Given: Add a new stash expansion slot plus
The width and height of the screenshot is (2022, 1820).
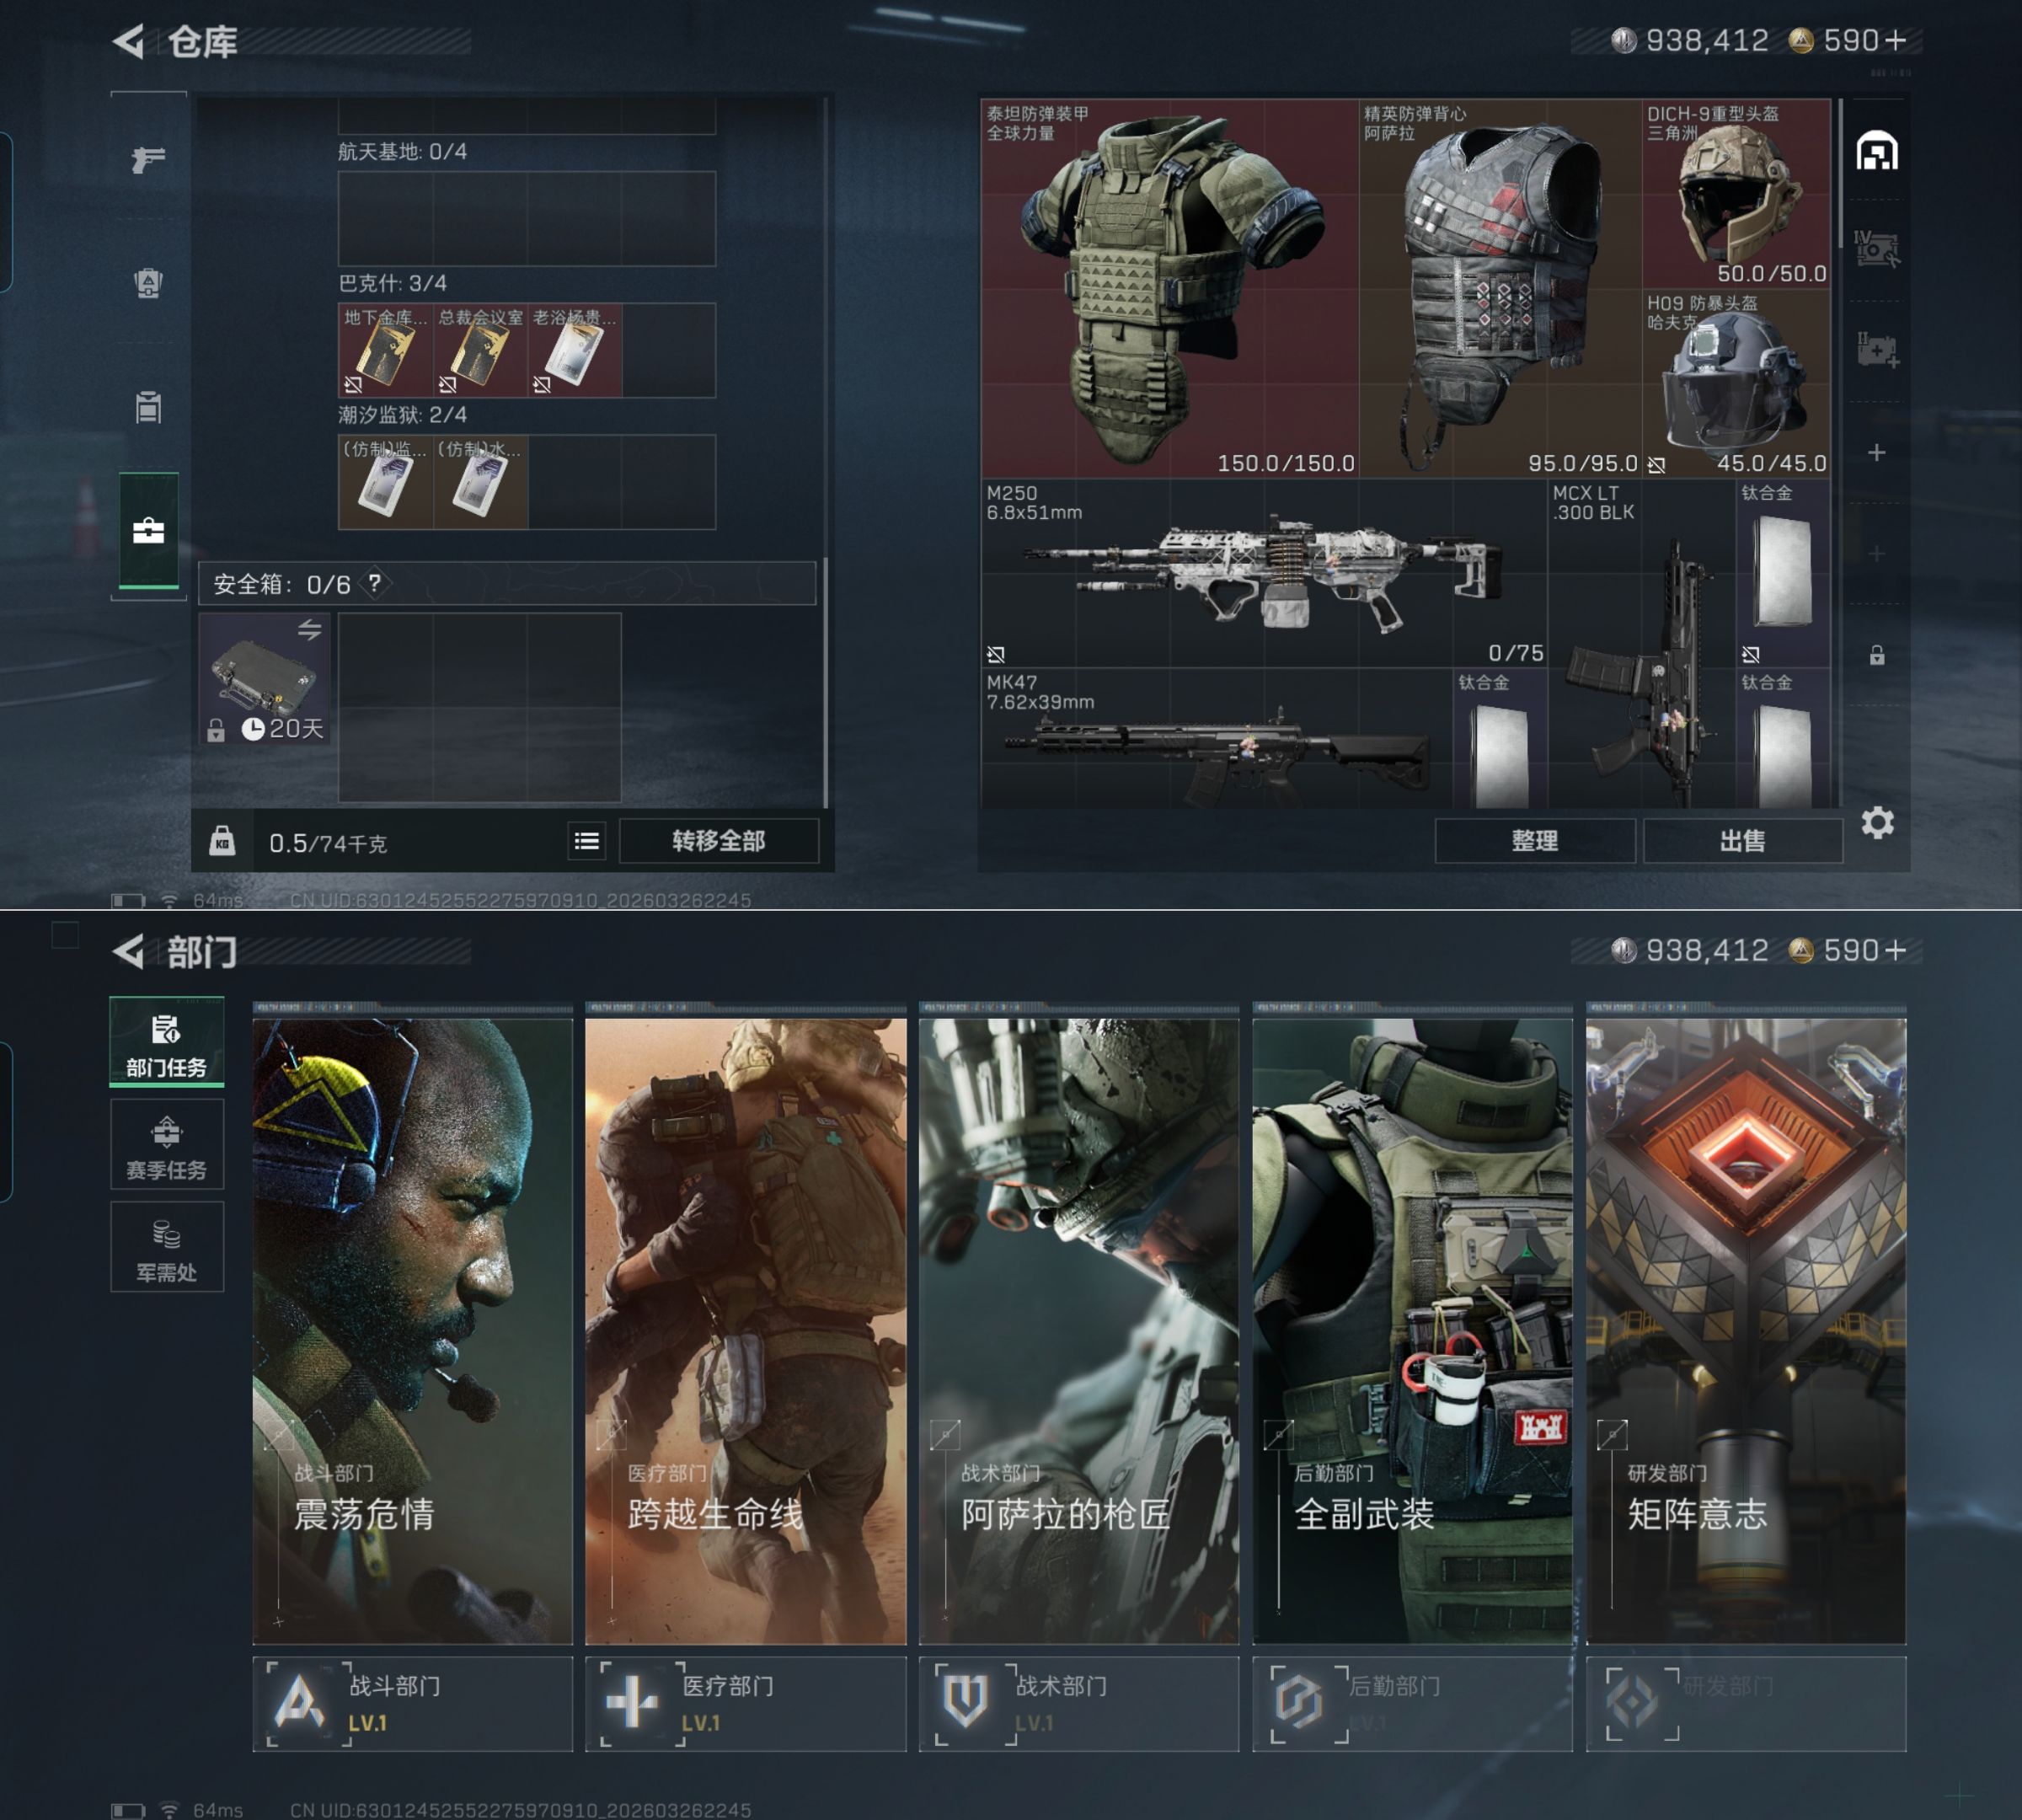Looking at the screenshot, I should click(1876, 453).
